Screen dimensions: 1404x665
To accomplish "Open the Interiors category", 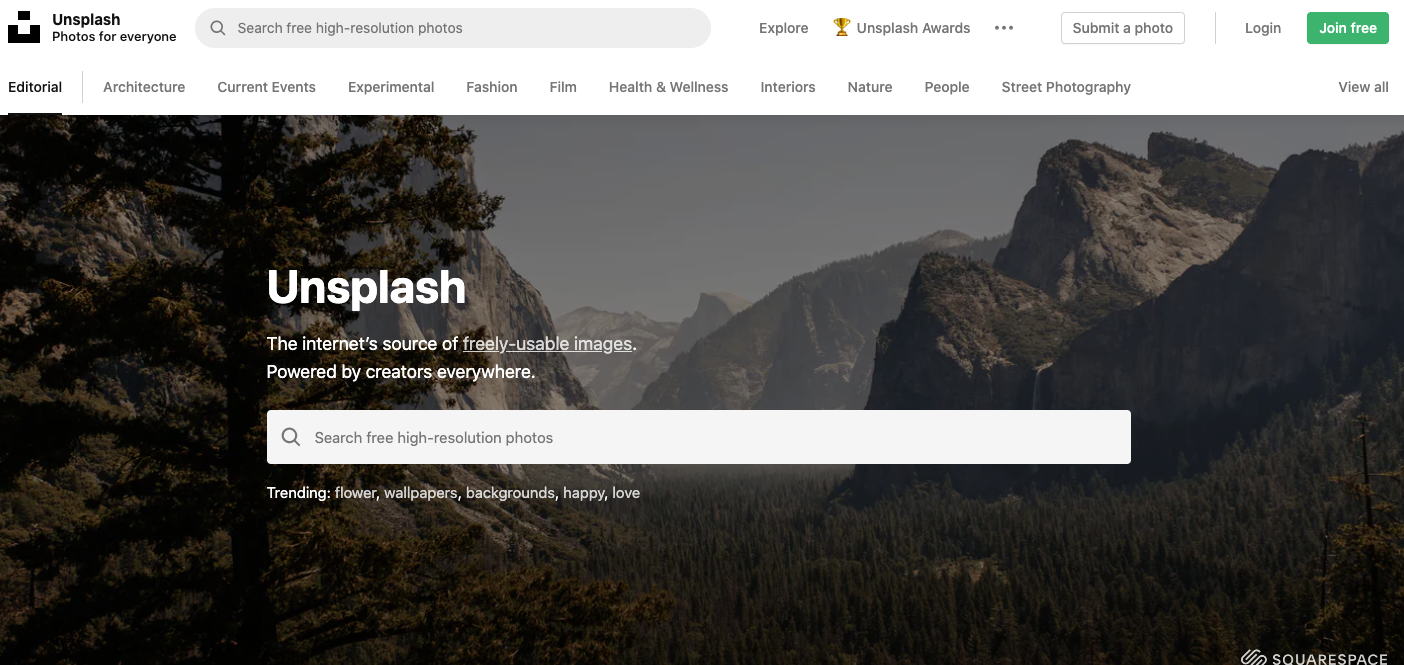I will click(x=788, y=87).
